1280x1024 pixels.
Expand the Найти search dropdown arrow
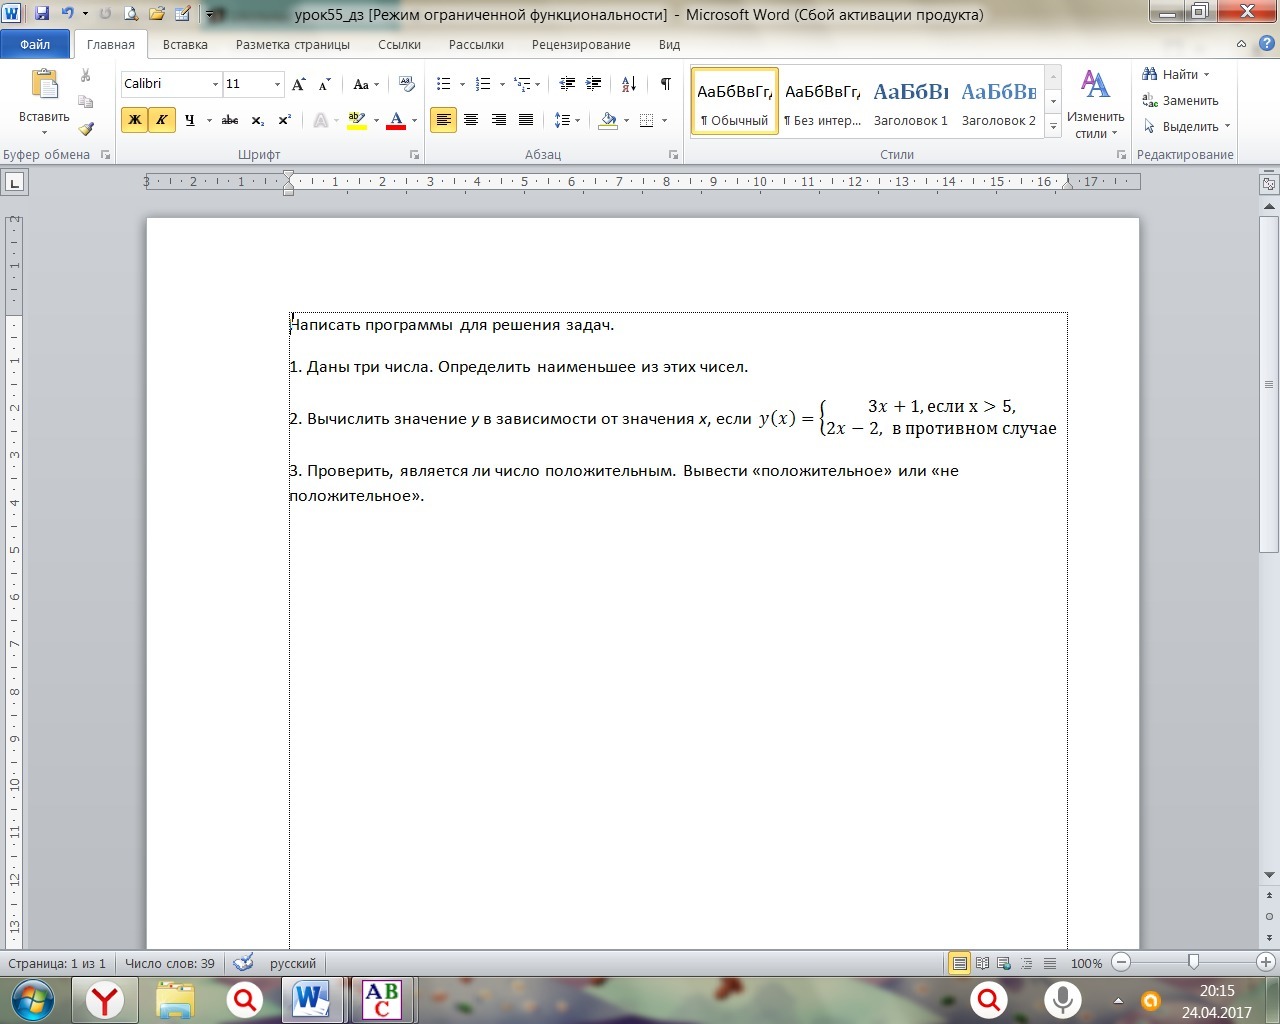[x=1206, y=75]
